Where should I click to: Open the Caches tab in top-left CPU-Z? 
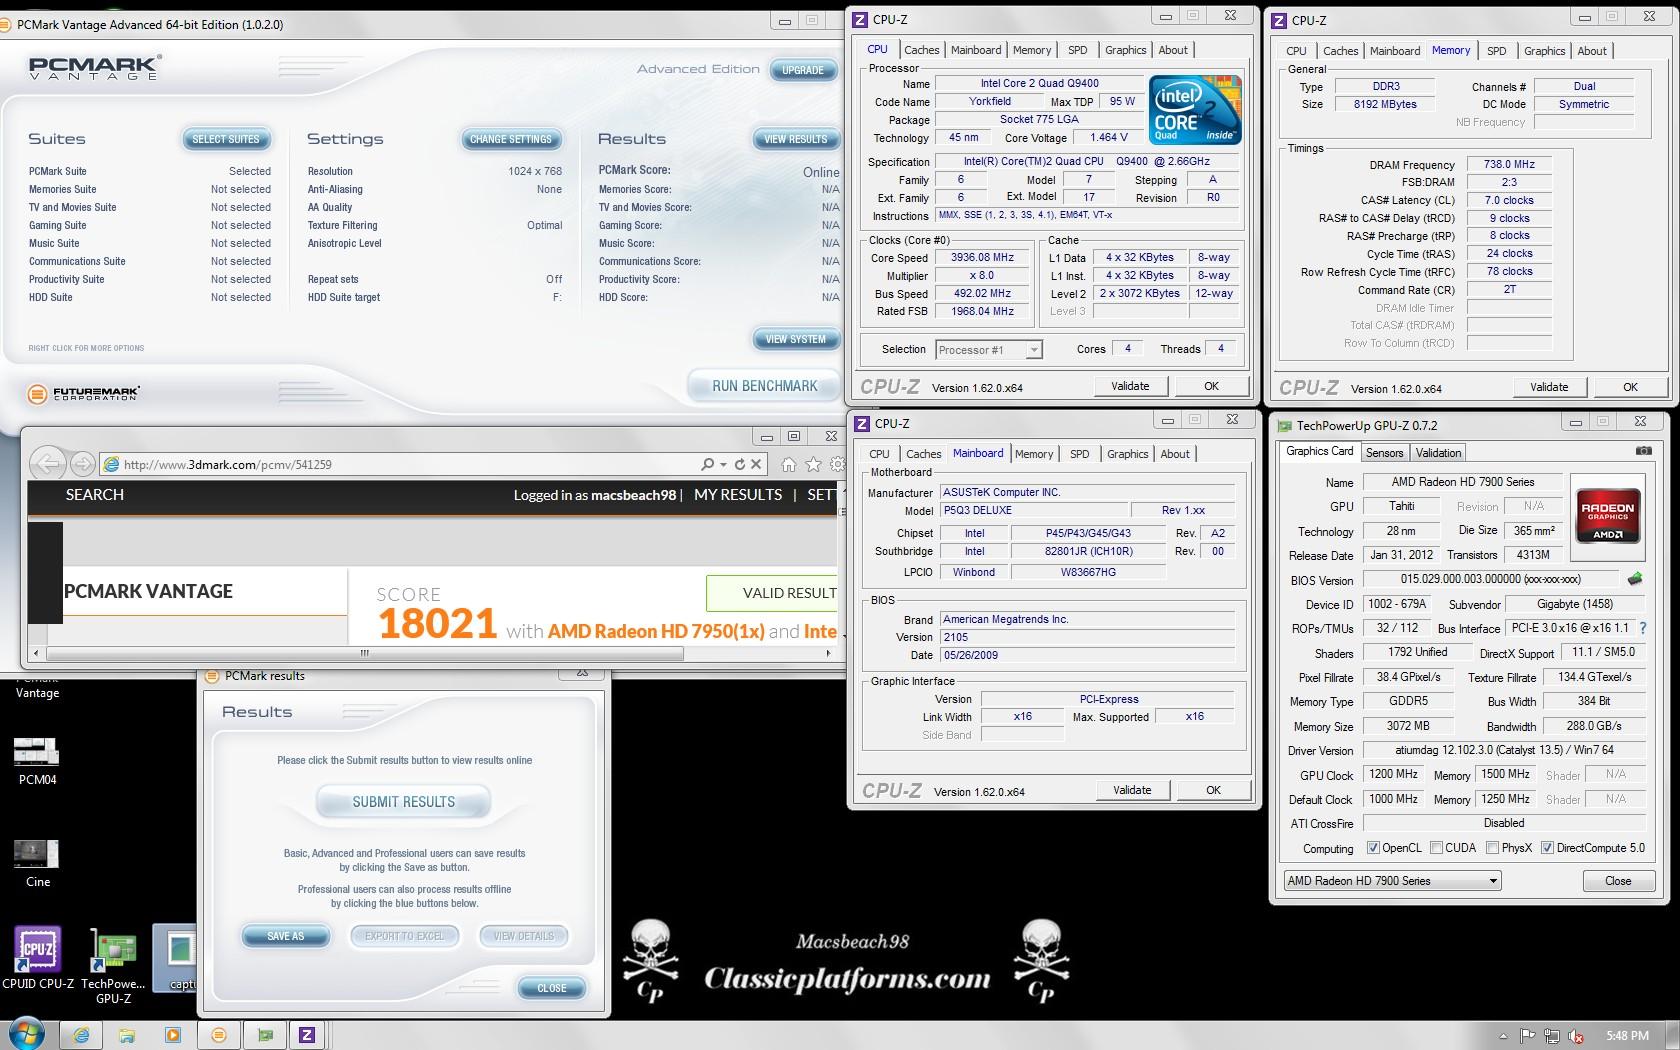(921, 50)
